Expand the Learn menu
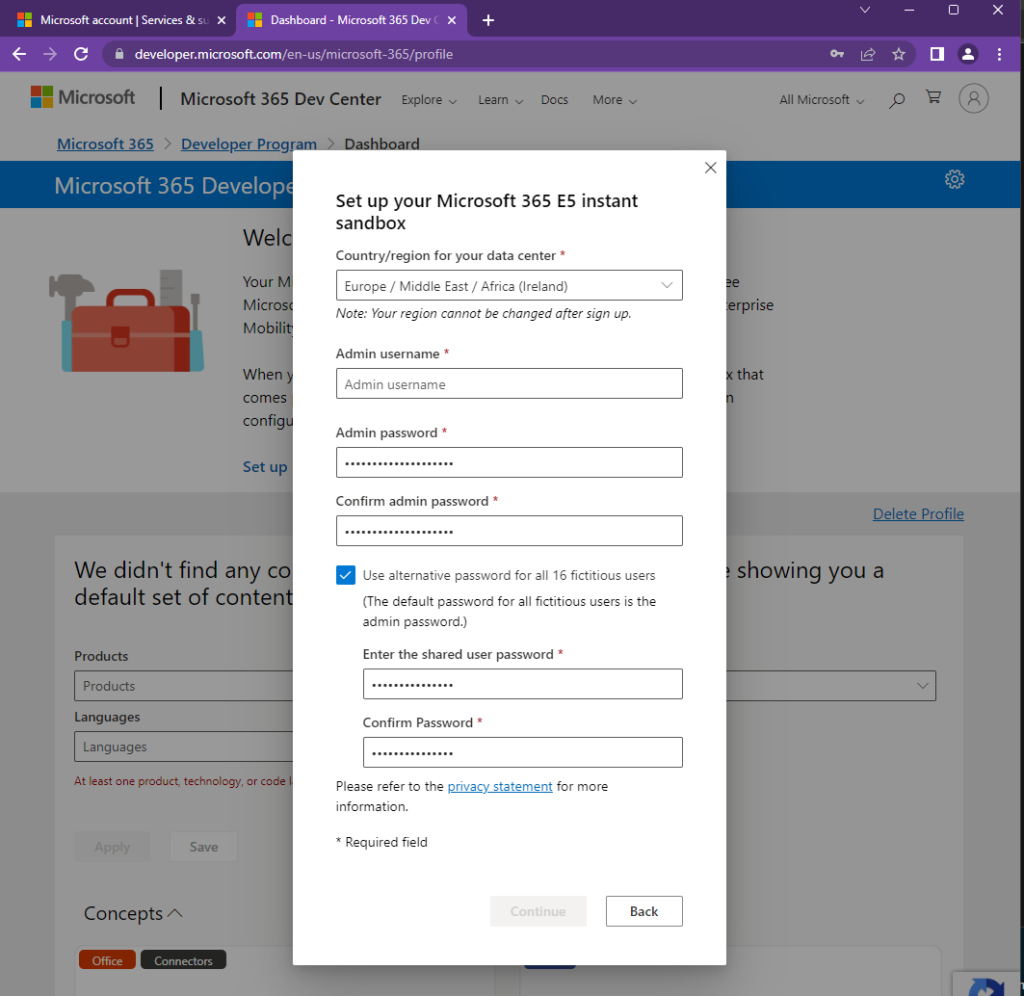 pos(500,100)
